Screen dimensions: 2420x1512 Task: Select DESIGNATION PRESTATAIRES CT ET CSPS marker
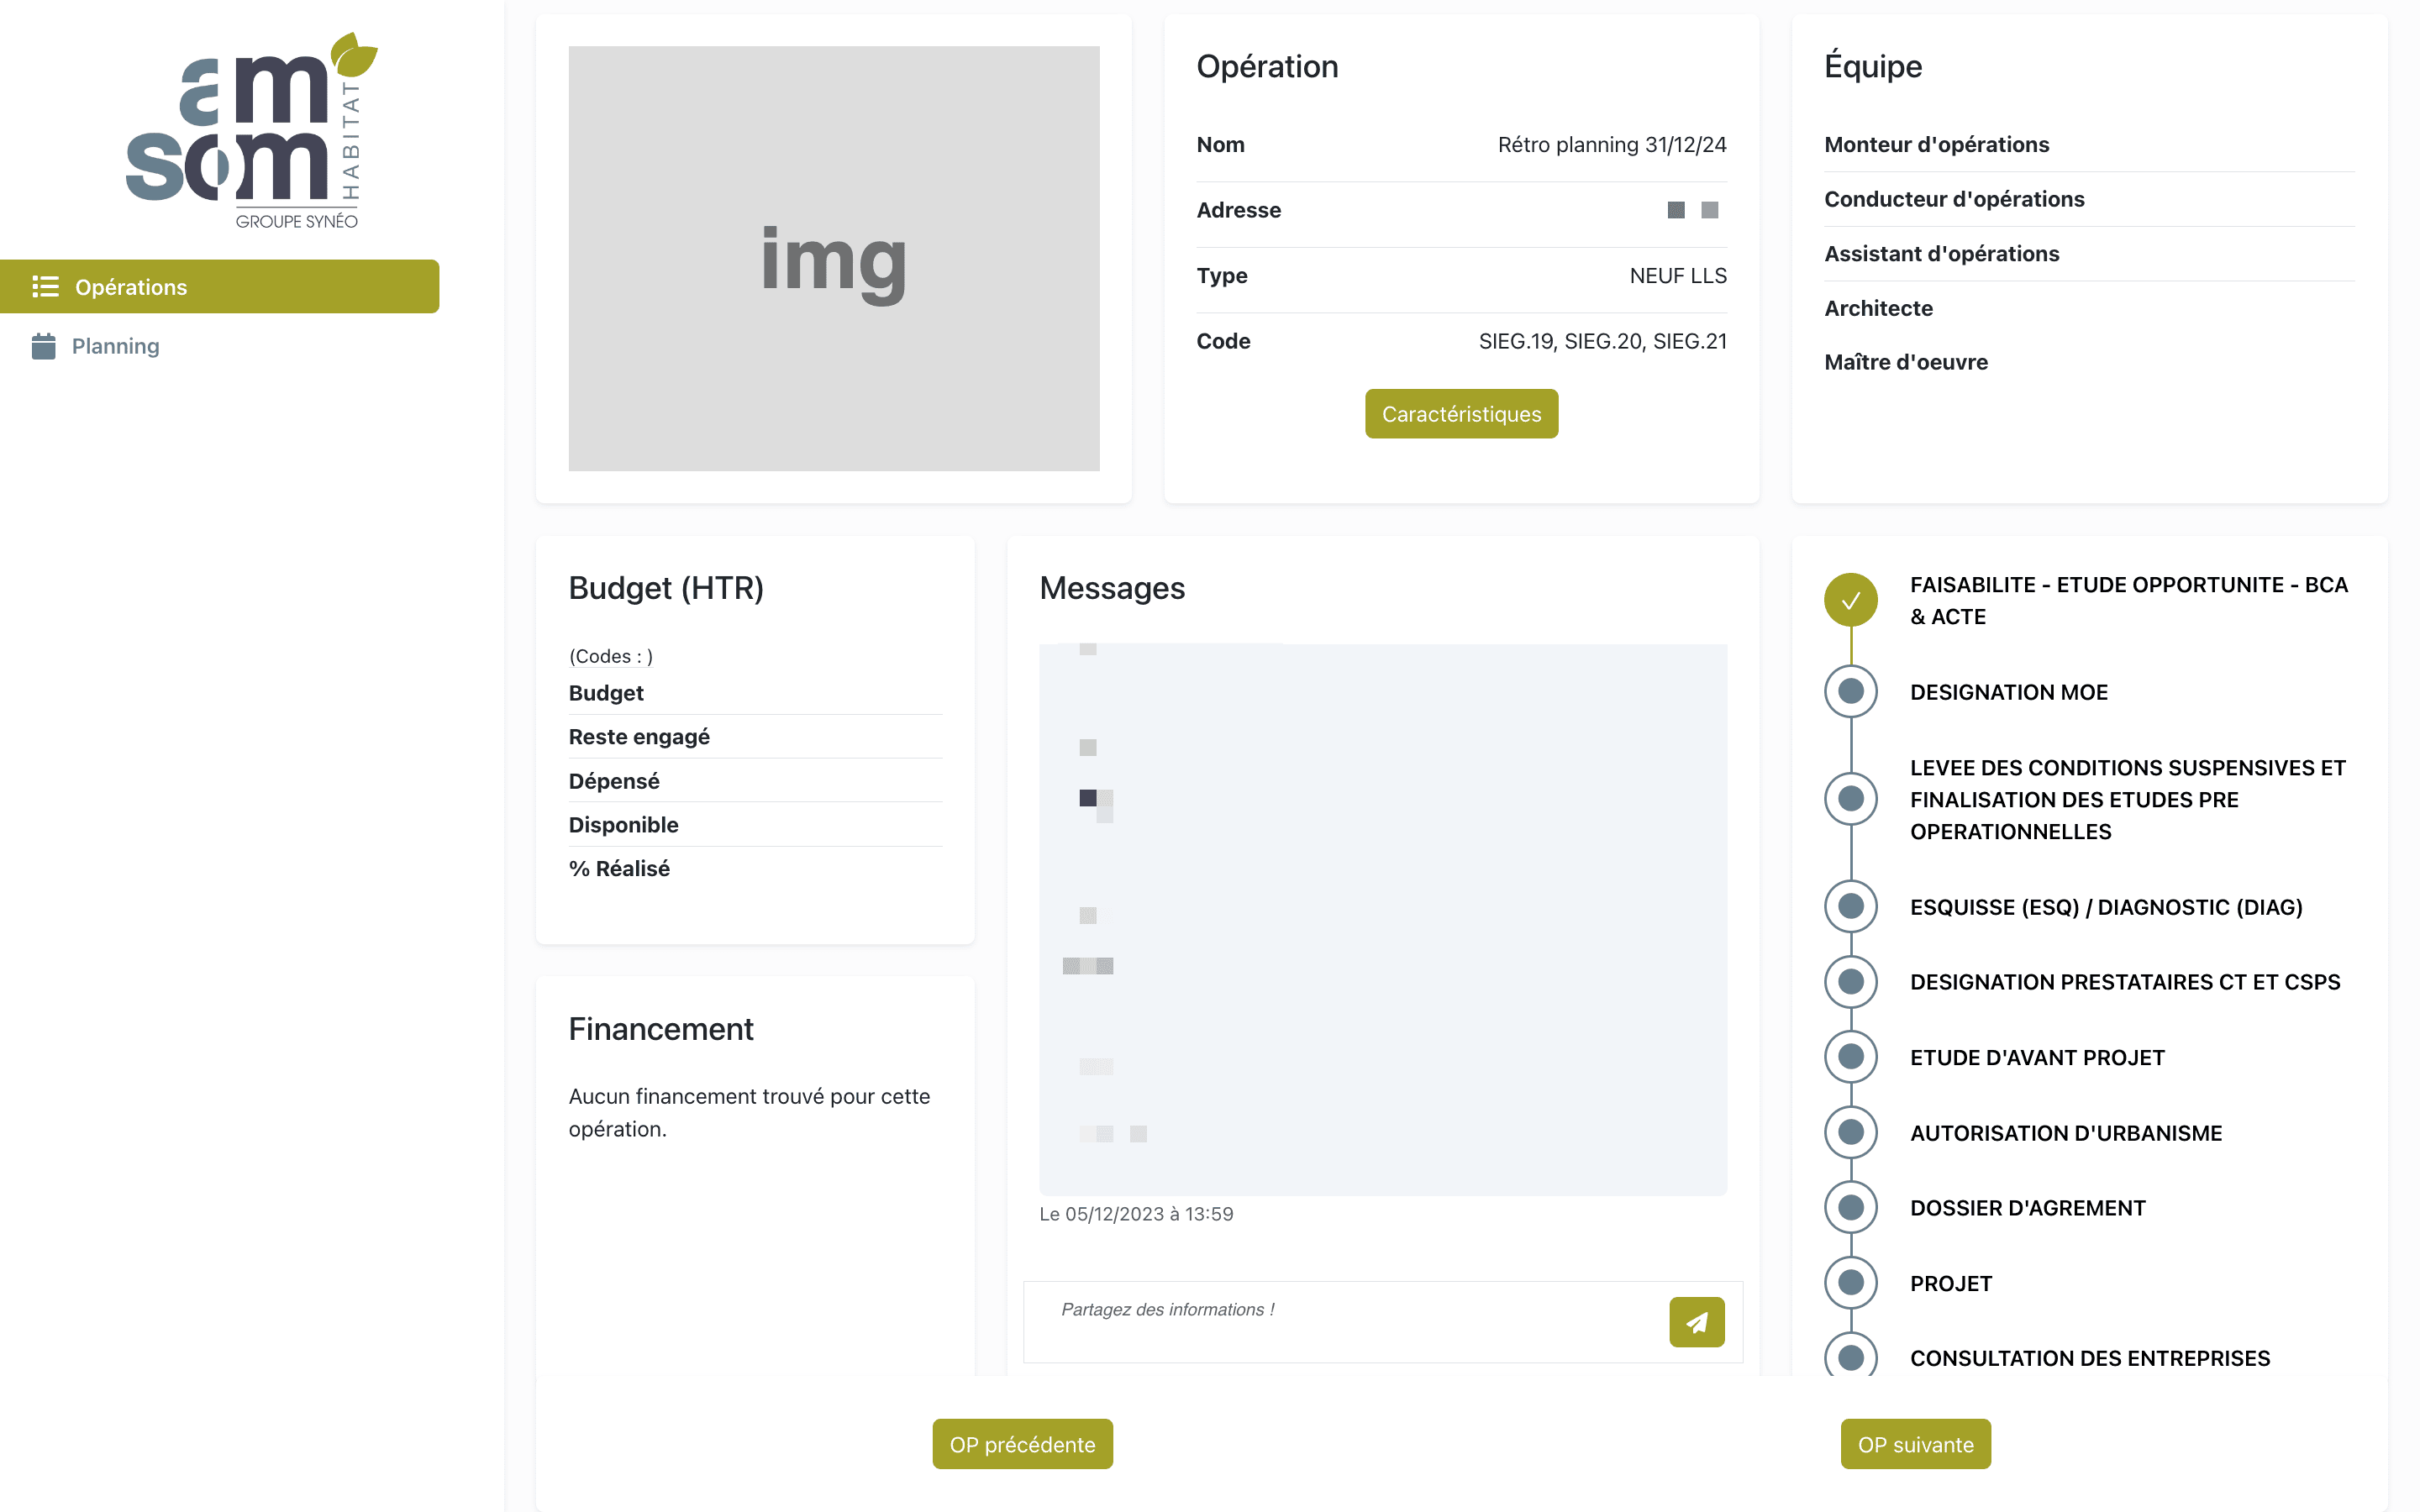click(x=1851, y=982)
